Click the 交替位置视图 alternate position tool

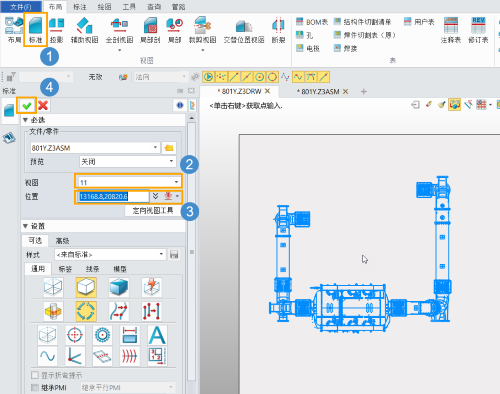point(244,30)
